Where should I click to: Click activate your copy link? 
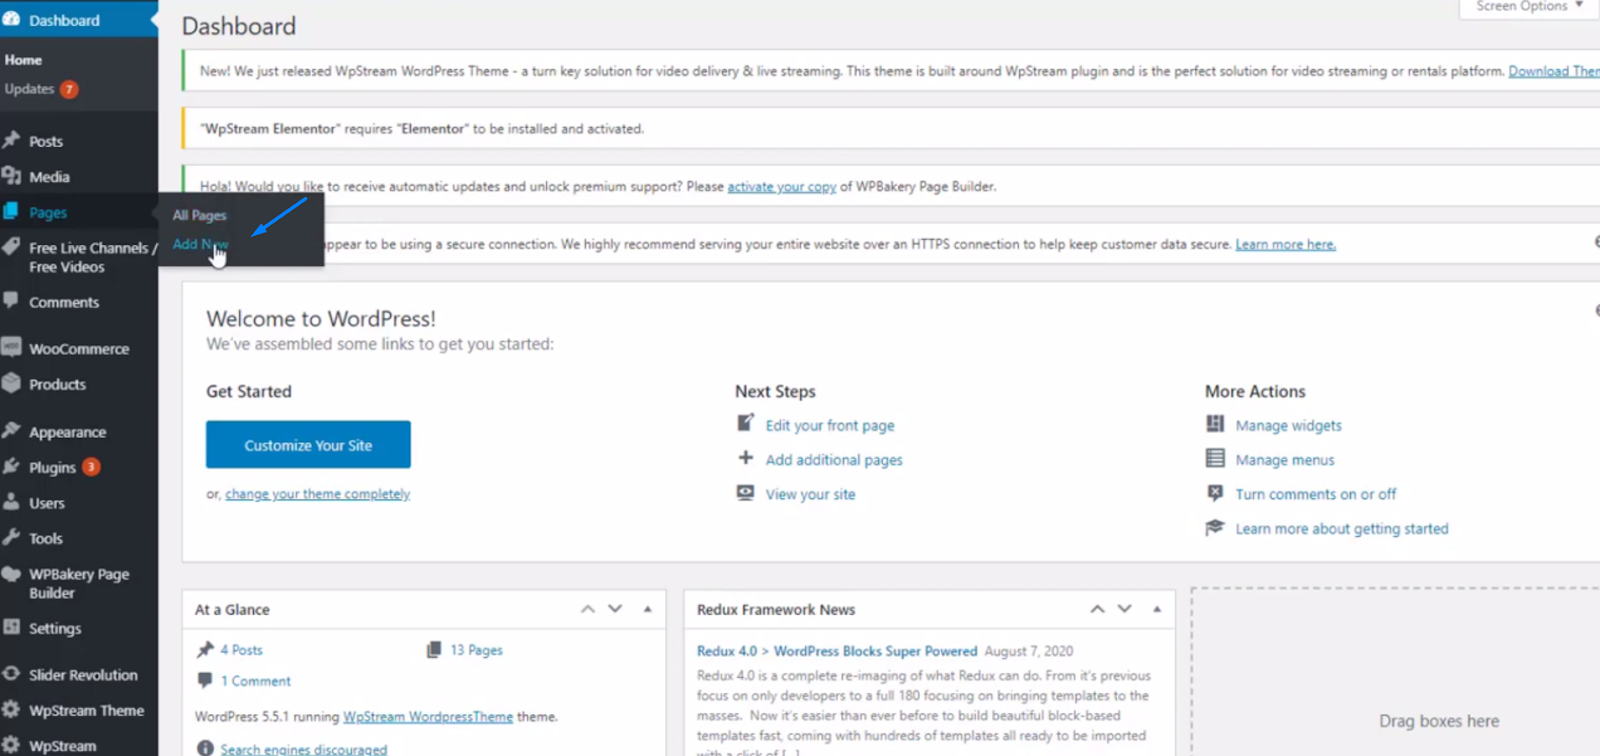pyautogui.click(x=782, y=186)
